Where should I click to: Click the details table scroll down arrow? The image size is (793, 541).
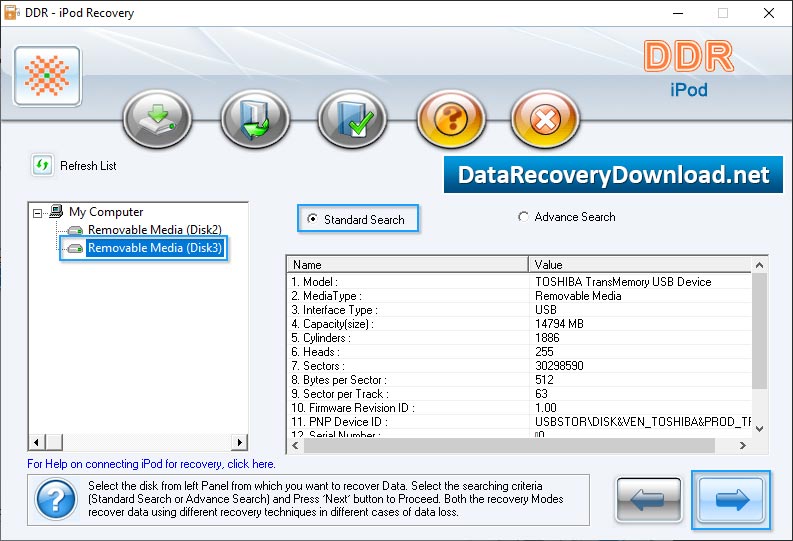(x=759, y=429)
